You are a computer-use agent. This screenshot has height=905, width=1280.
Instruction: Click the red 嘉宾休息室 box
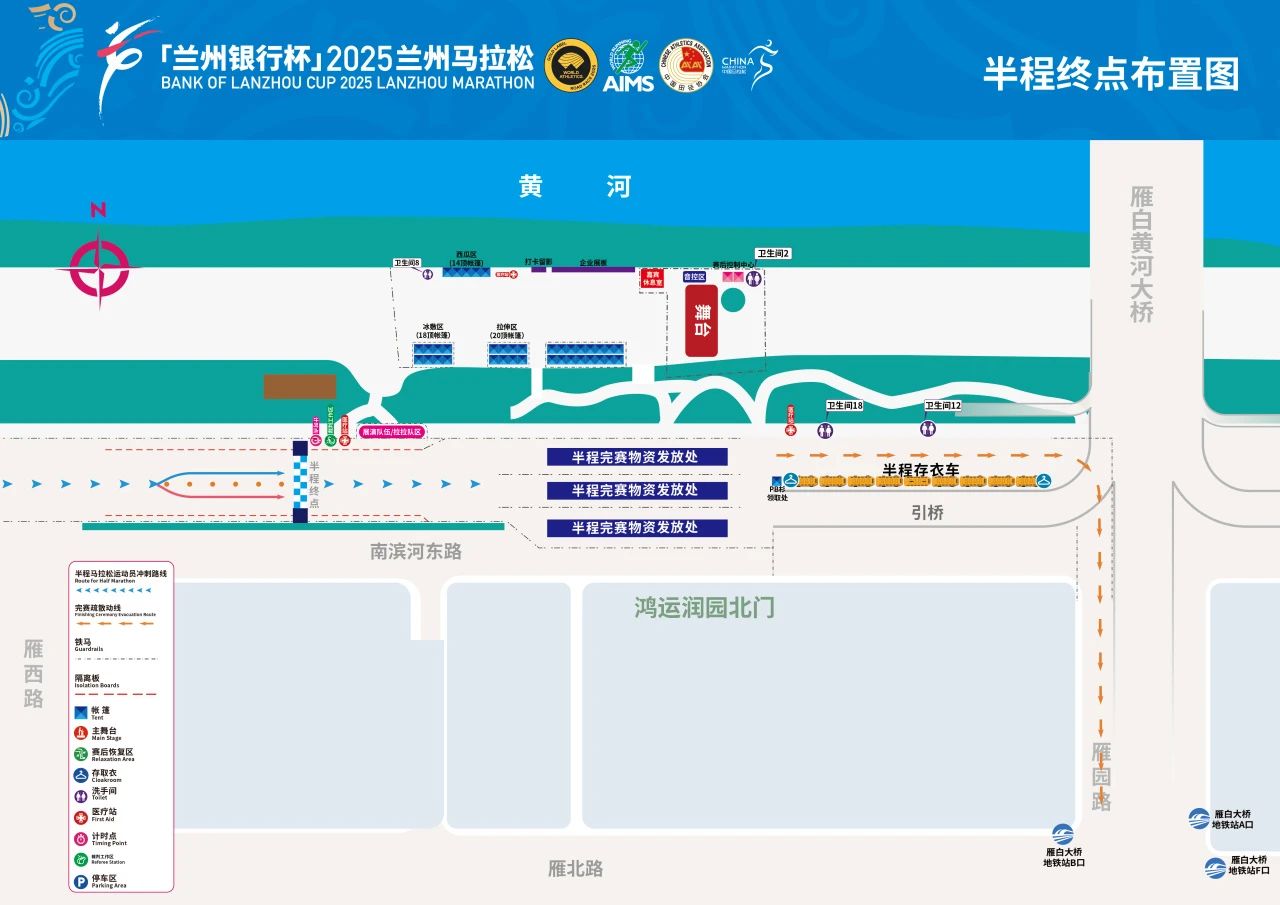tap(653, 278)
